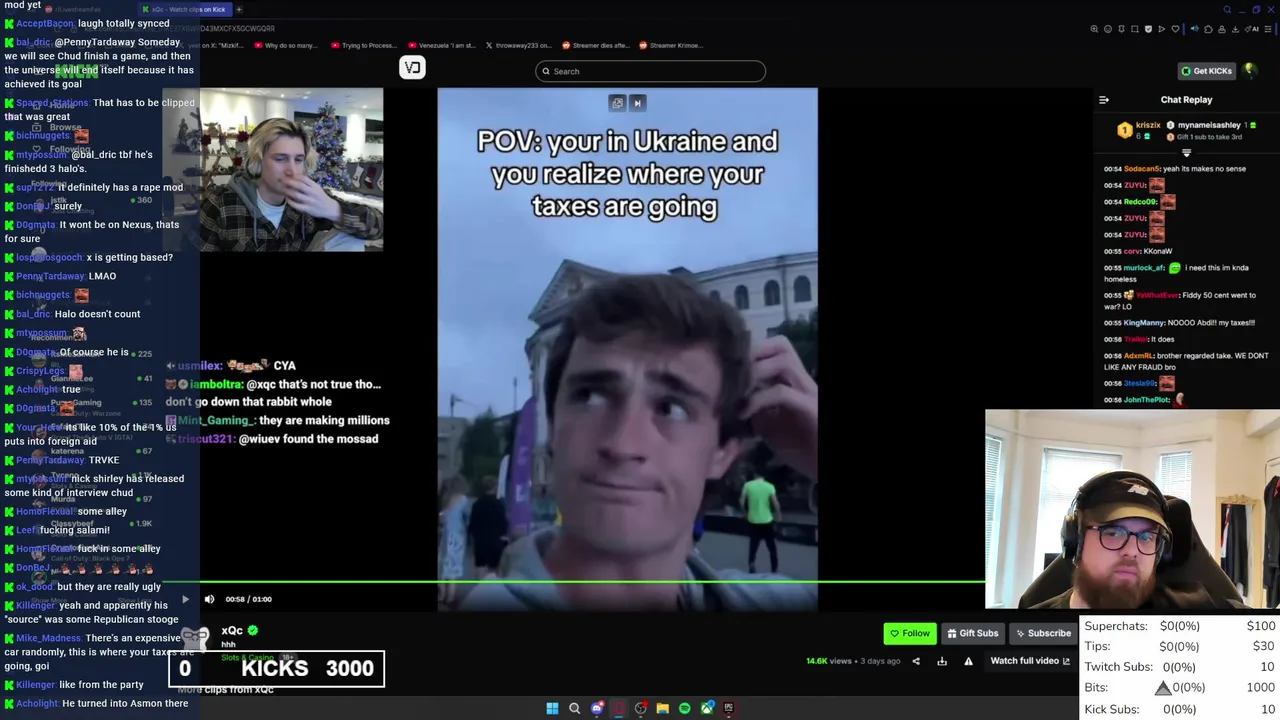1280x720 pixels.
Task: Open the 'Trying to Process...' bookmark
Action: click(x=363, y=45)
